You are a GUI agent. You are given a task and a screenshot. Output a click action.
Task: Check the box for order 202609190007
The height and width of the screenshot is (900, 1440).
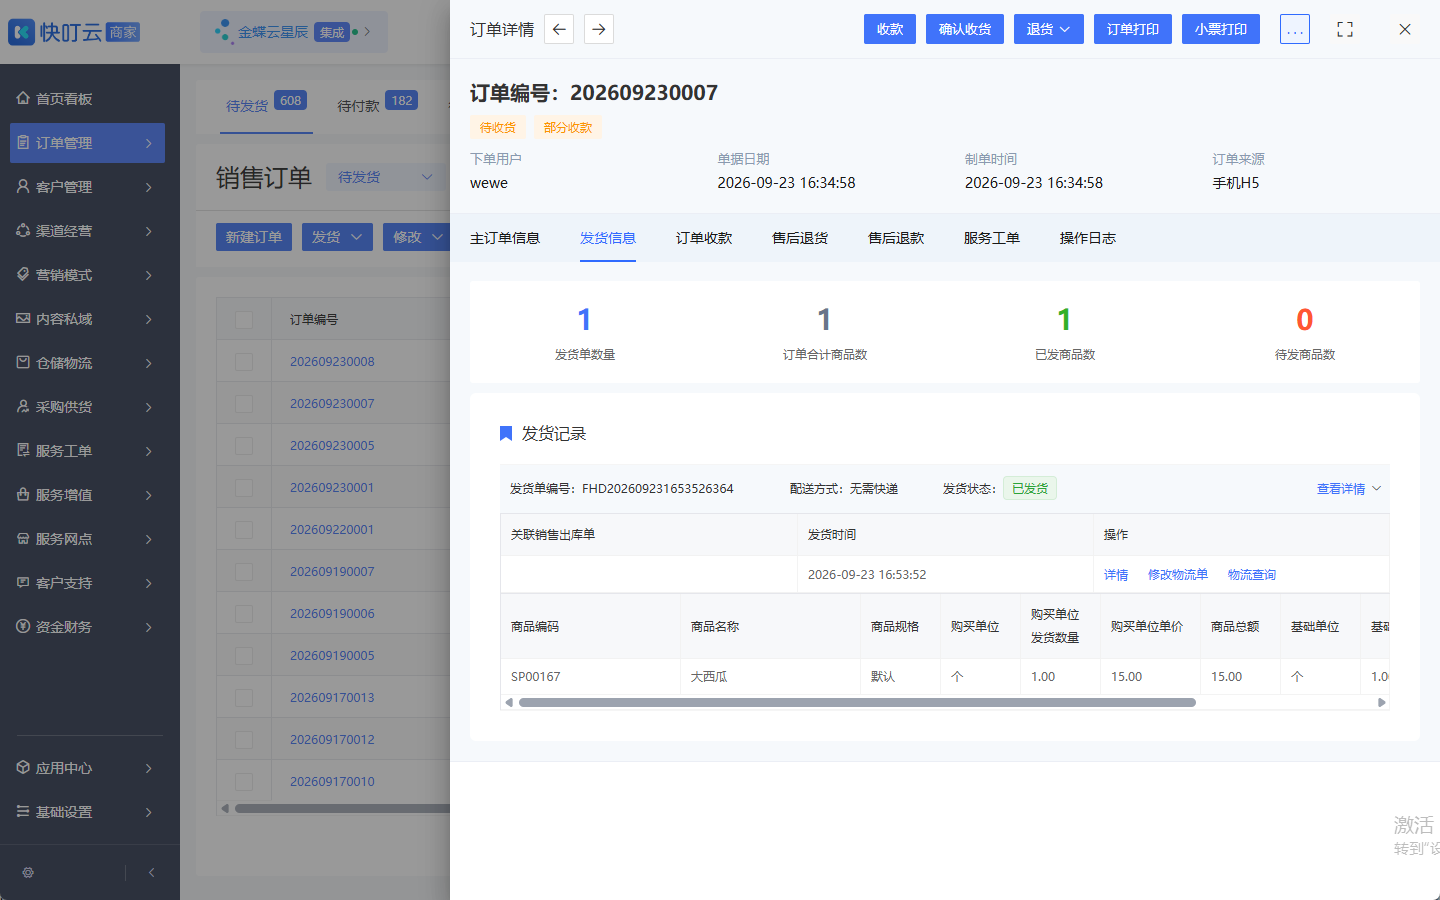[x=244, y=571]
